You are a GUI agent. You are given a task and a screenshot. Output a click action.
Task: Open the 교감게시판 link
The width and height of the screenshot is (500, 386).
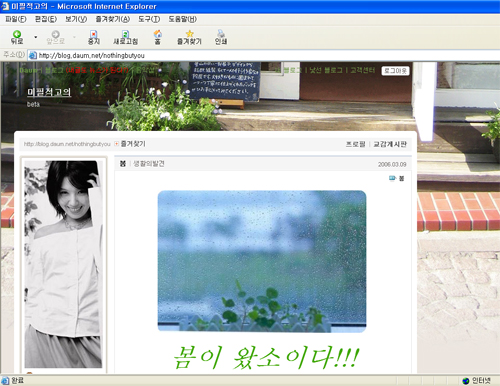coord(390,144)
